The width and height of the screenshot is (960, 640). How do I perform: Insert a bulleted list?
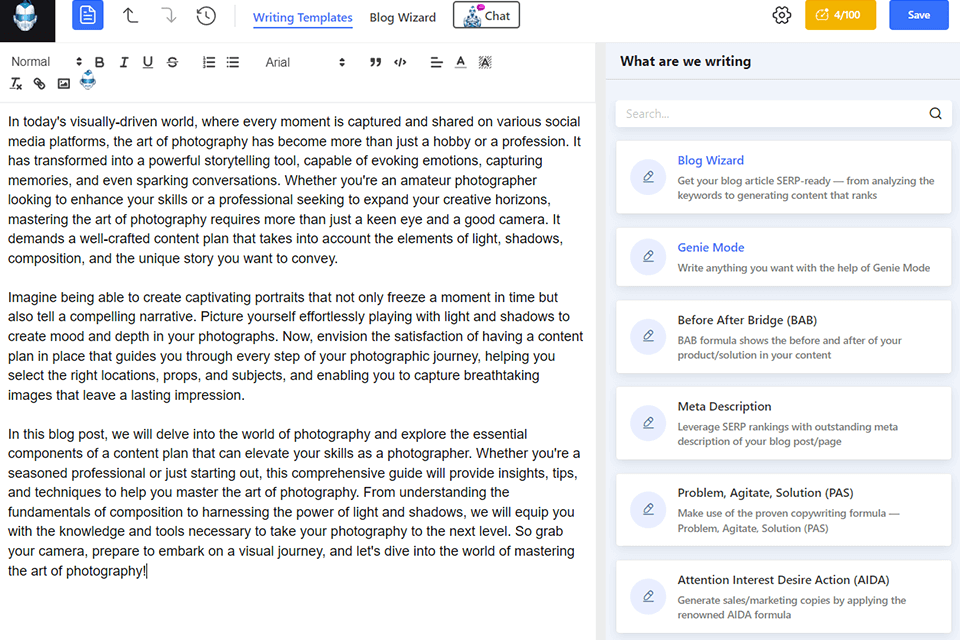click(233, 62)
